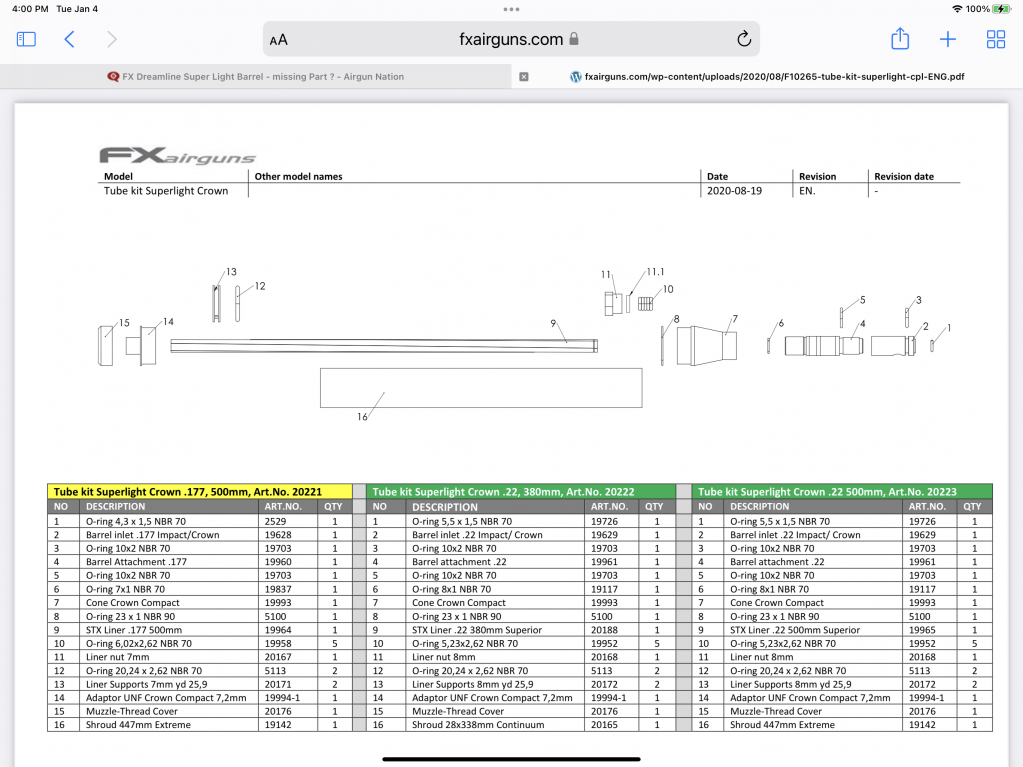Tap the clock reading 4:00 PM

(30, 8)
